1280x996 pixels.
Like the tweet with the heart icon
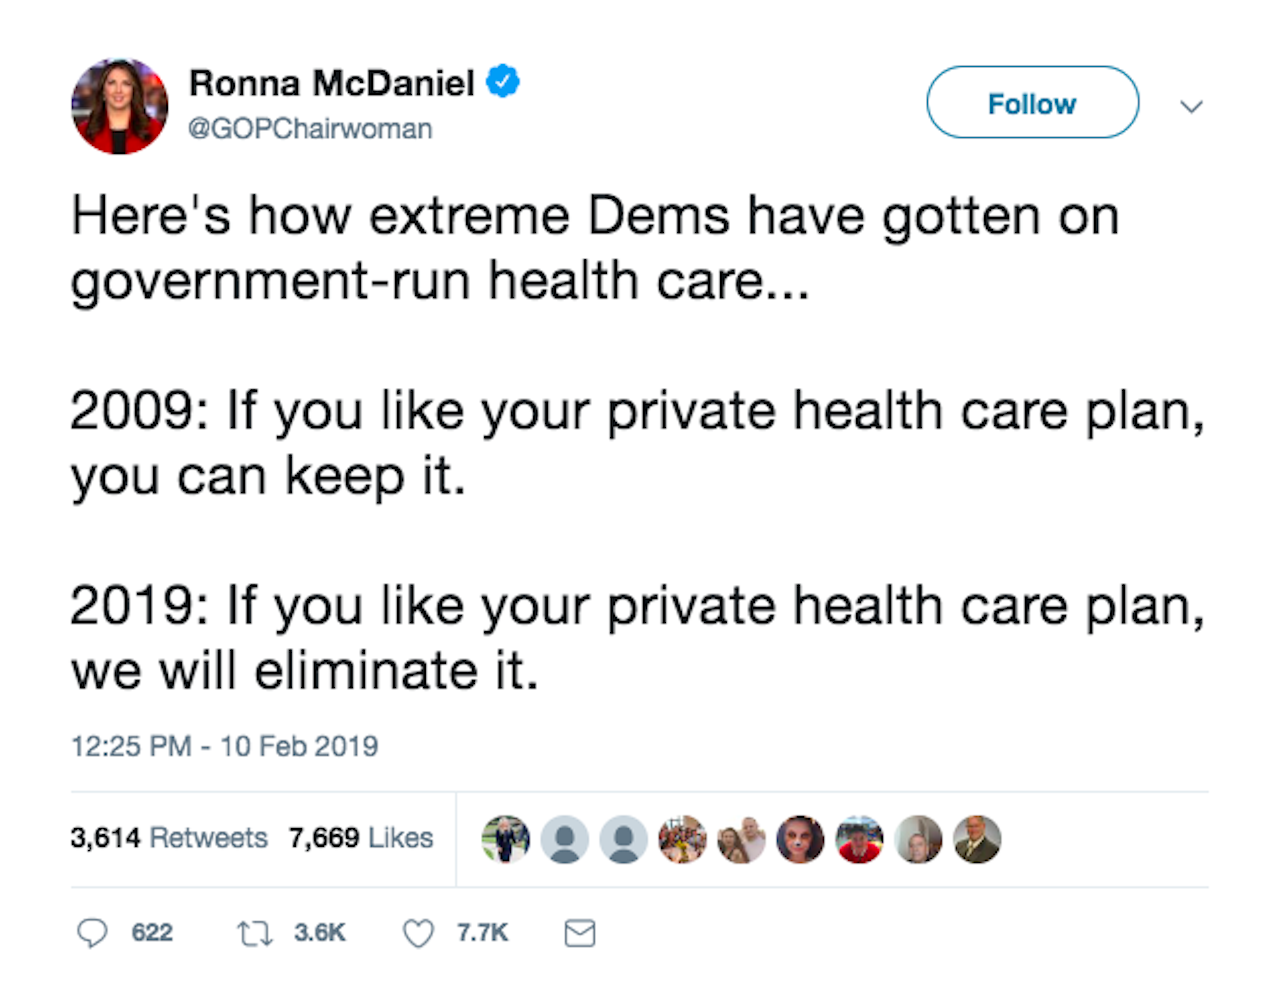418,934
